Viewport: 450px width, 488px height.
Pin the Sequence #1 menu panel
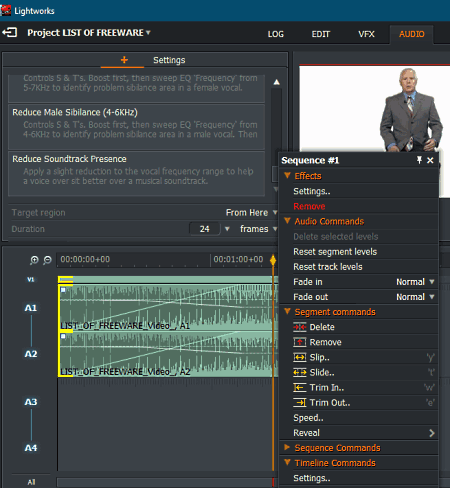coord(419,160)
